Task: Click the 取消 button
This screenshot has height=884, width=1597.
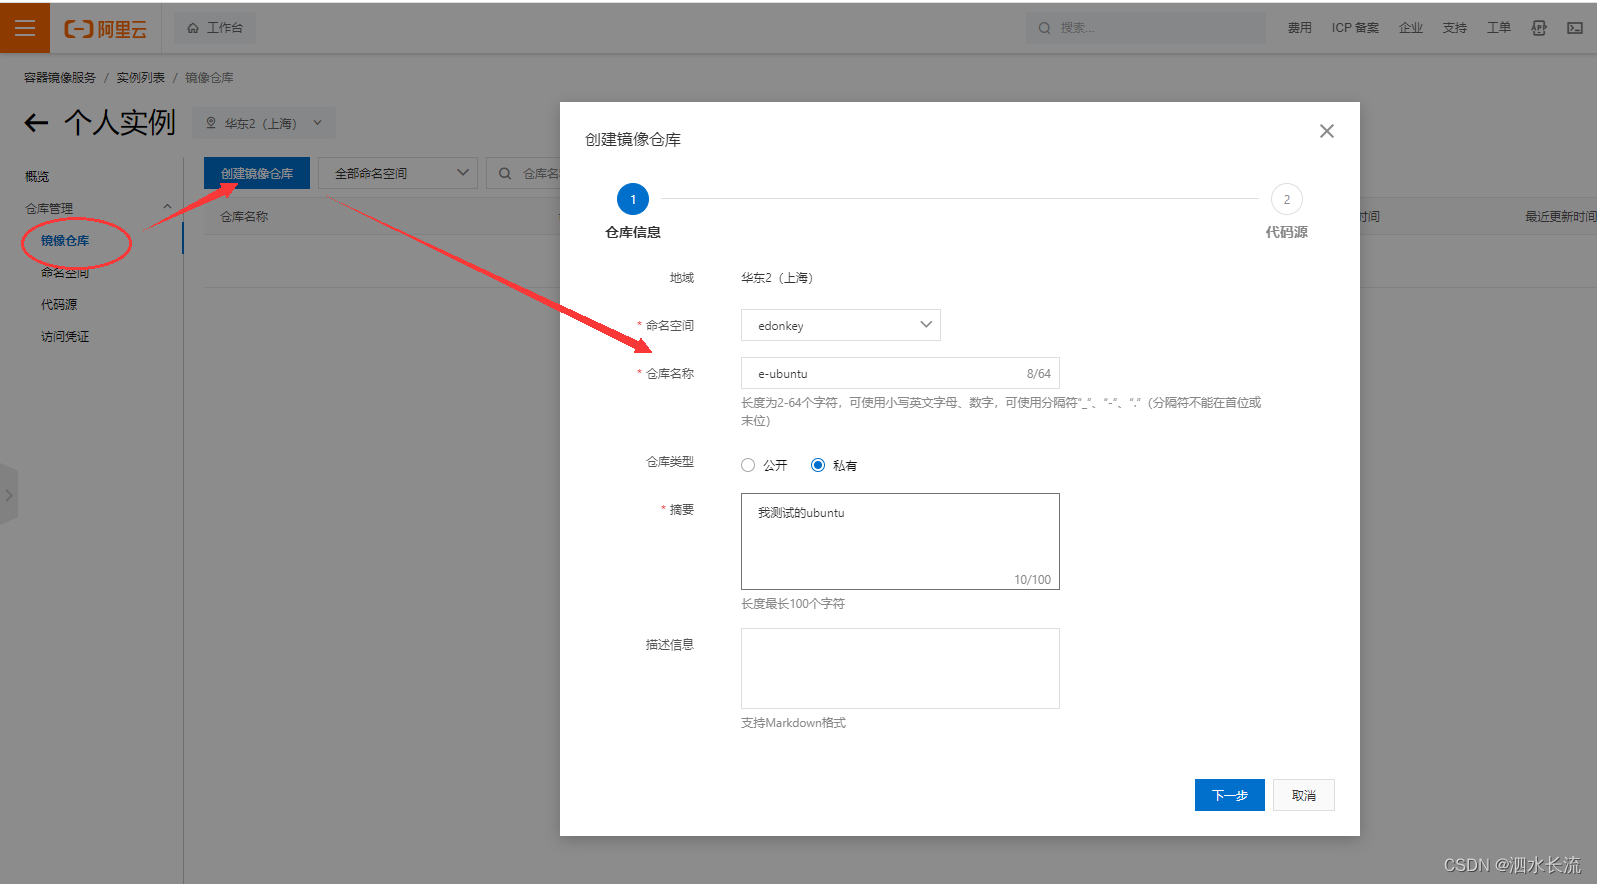Action: tap(1303, 795)
